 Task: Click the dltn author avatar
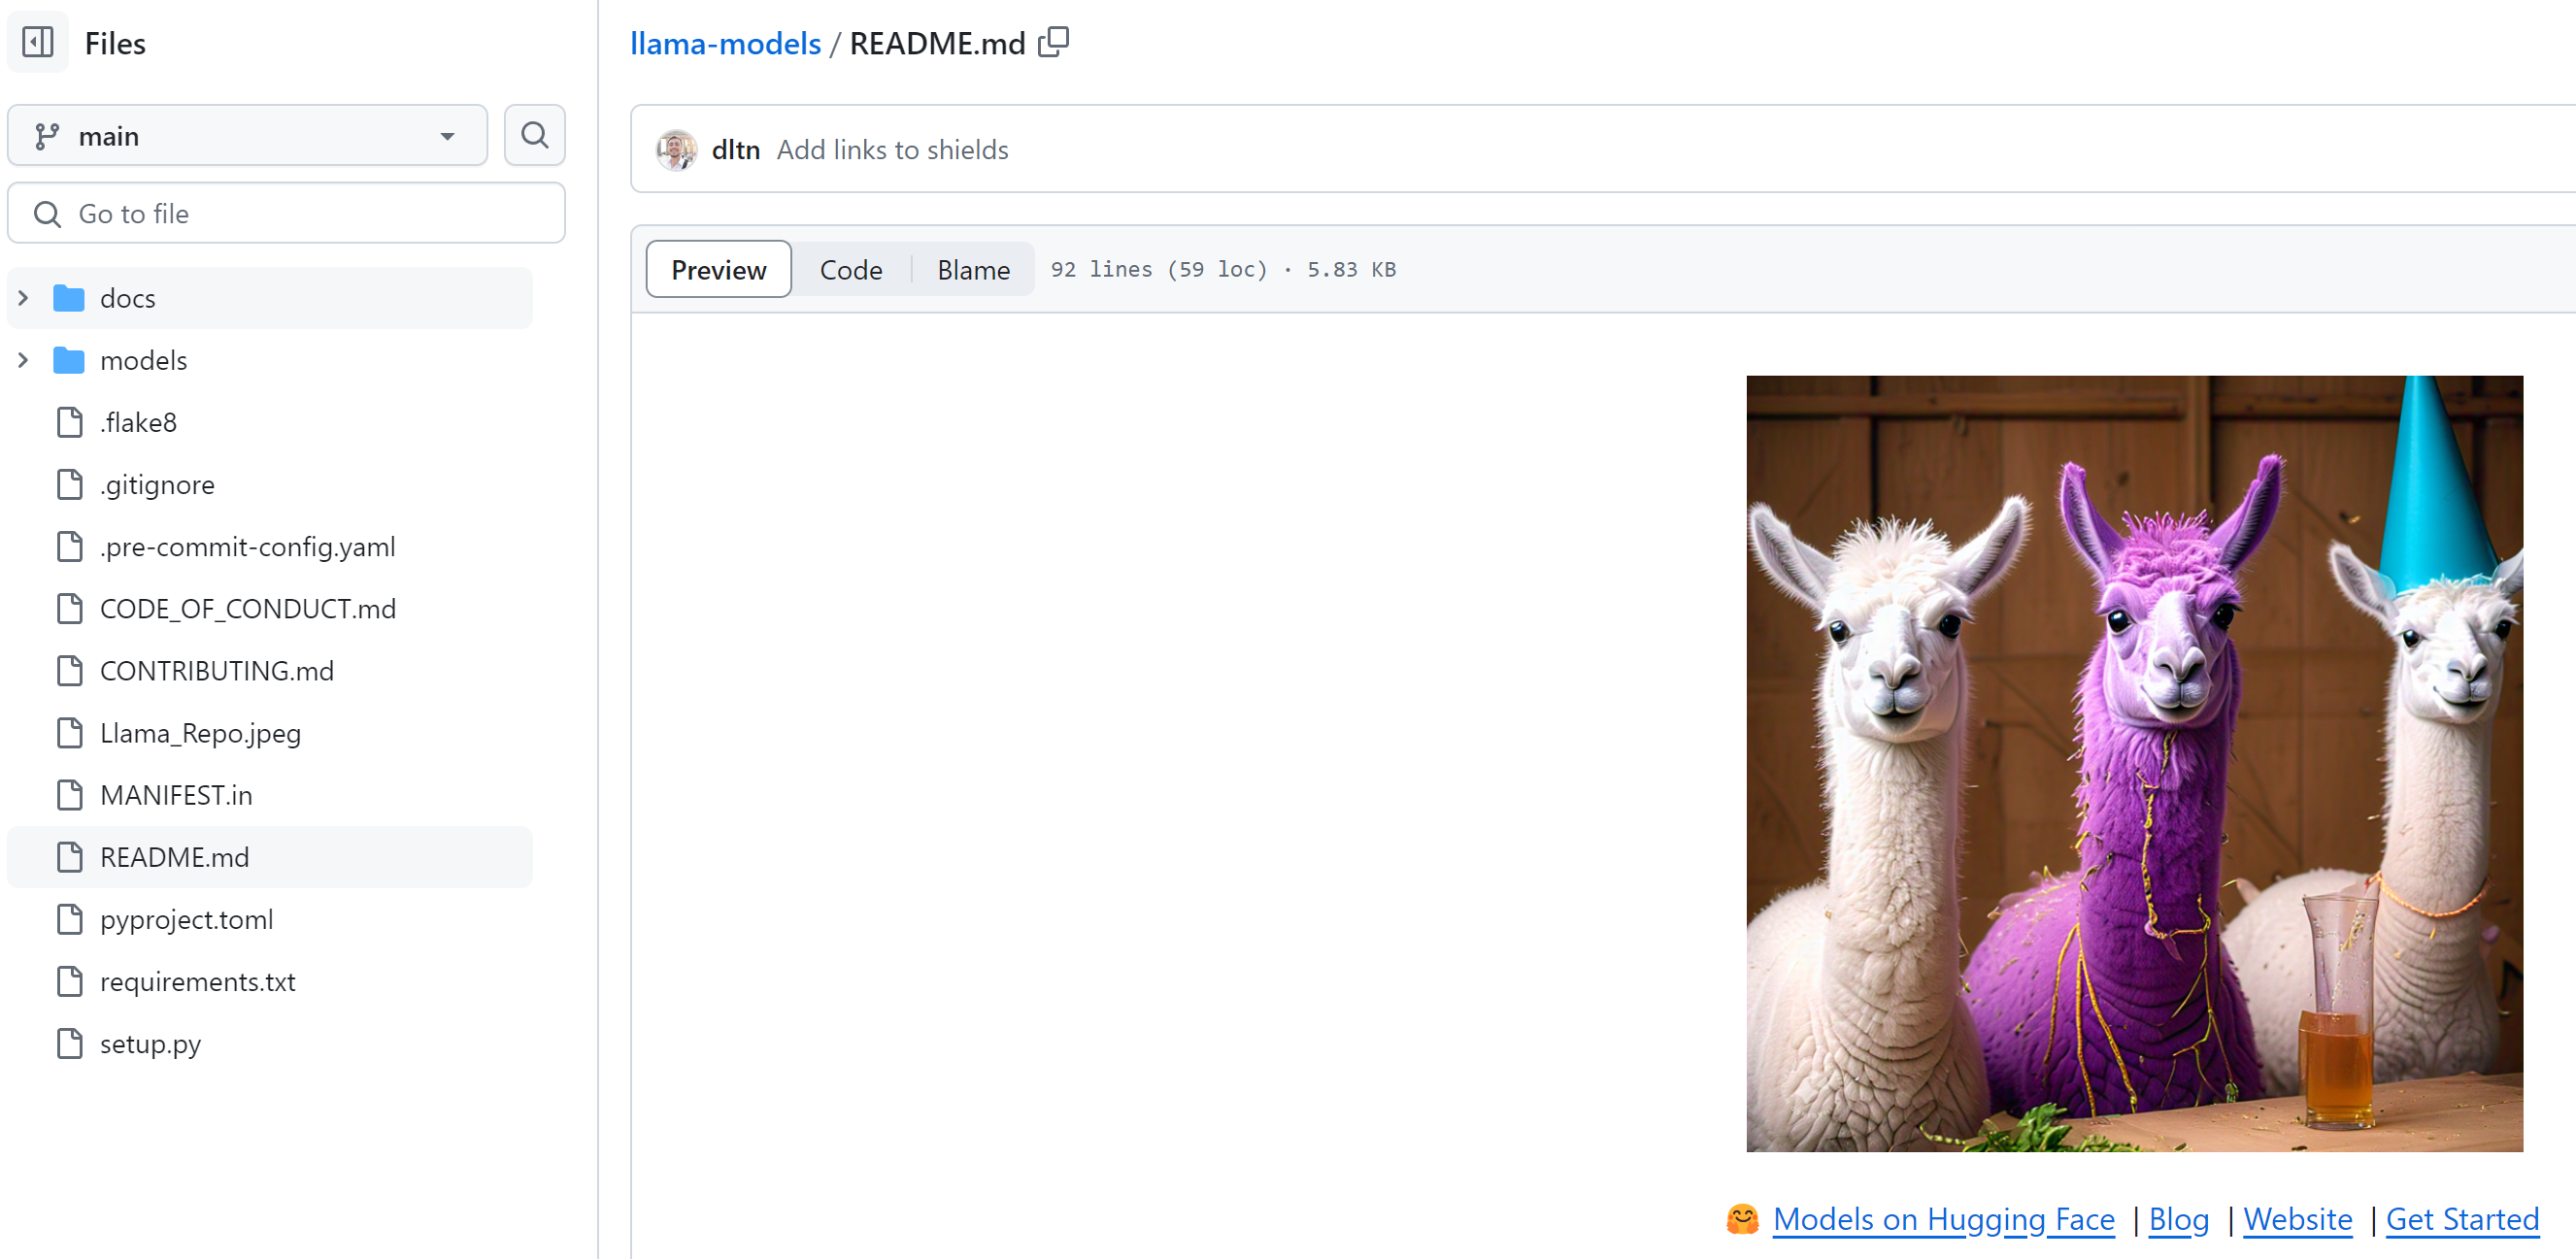pyautogui.click(x=676, y=150)
